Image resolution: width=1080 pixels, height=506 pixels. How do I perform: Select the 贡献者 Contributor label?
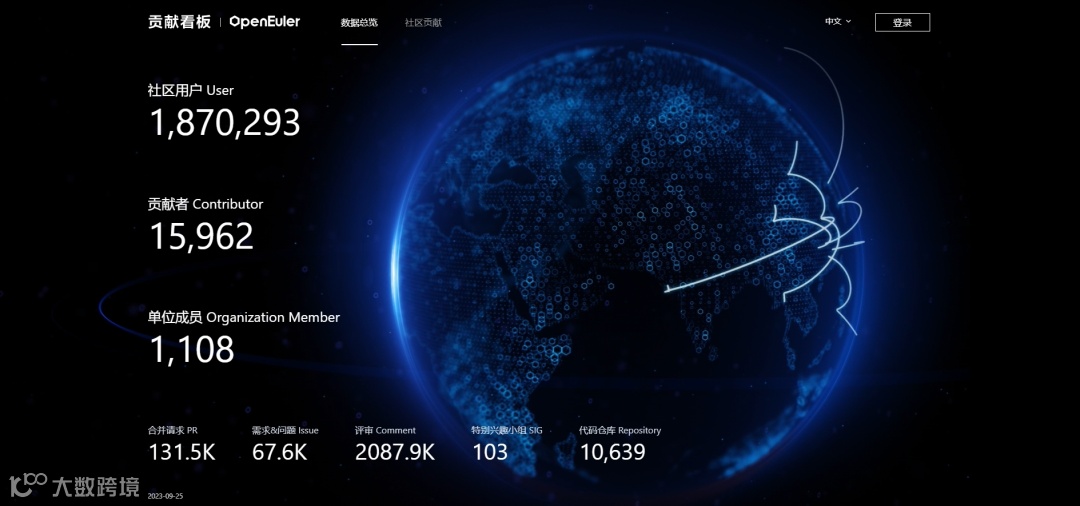(x=205, y=204)
